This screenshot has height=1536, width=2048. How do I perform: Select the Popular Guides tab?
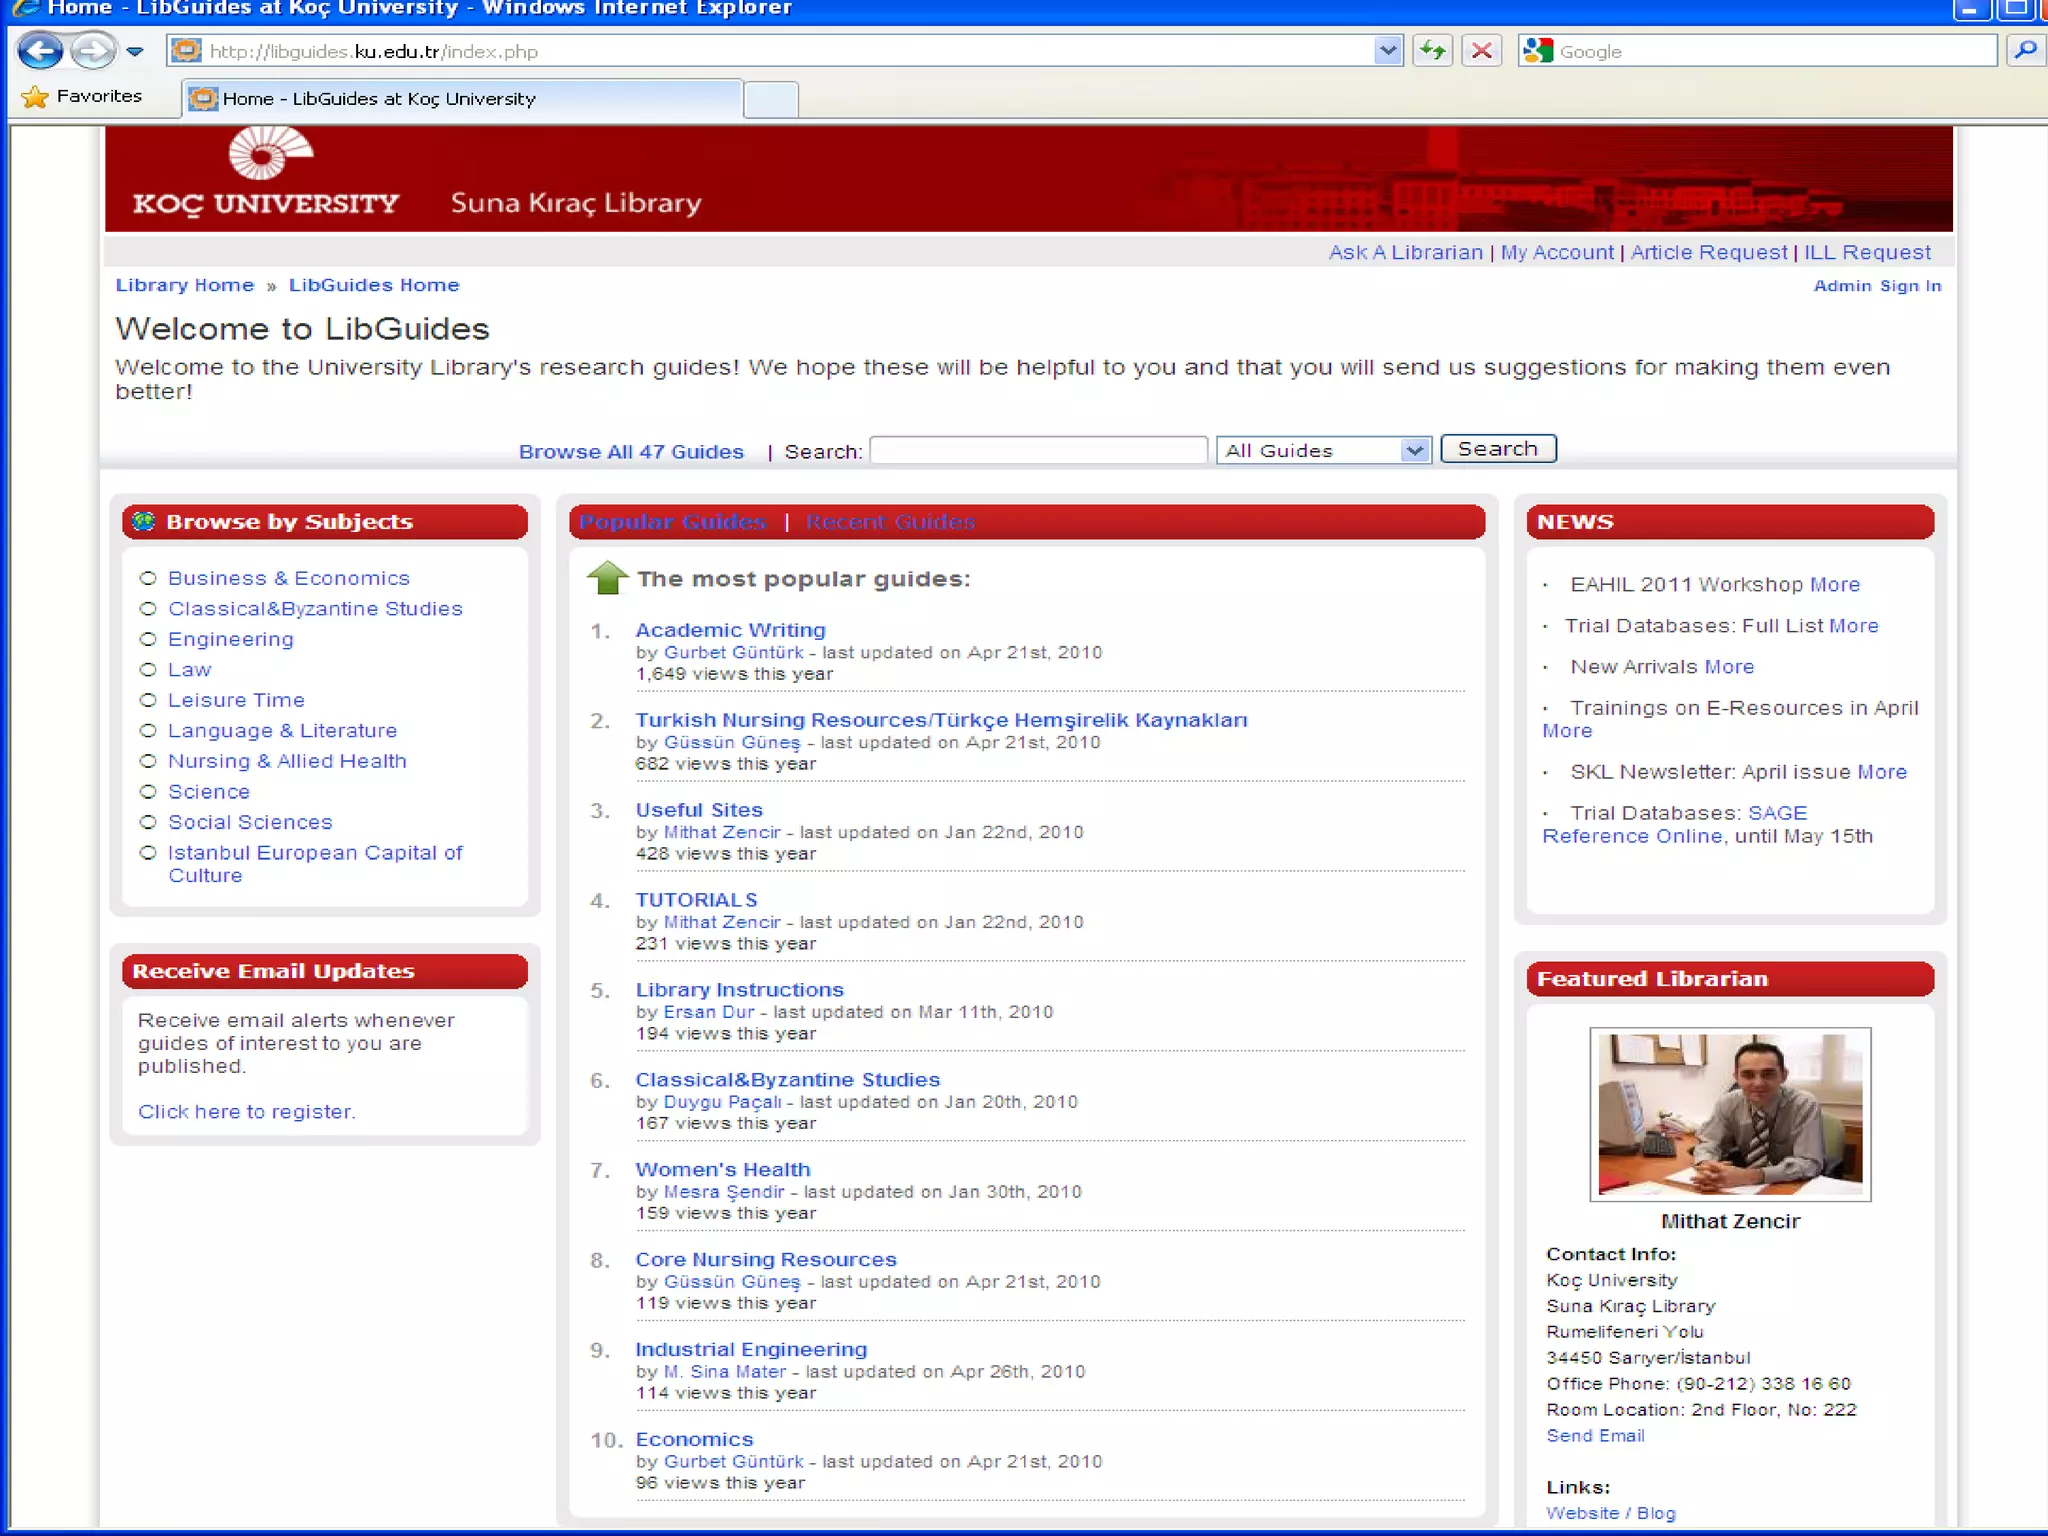point(672,522)
